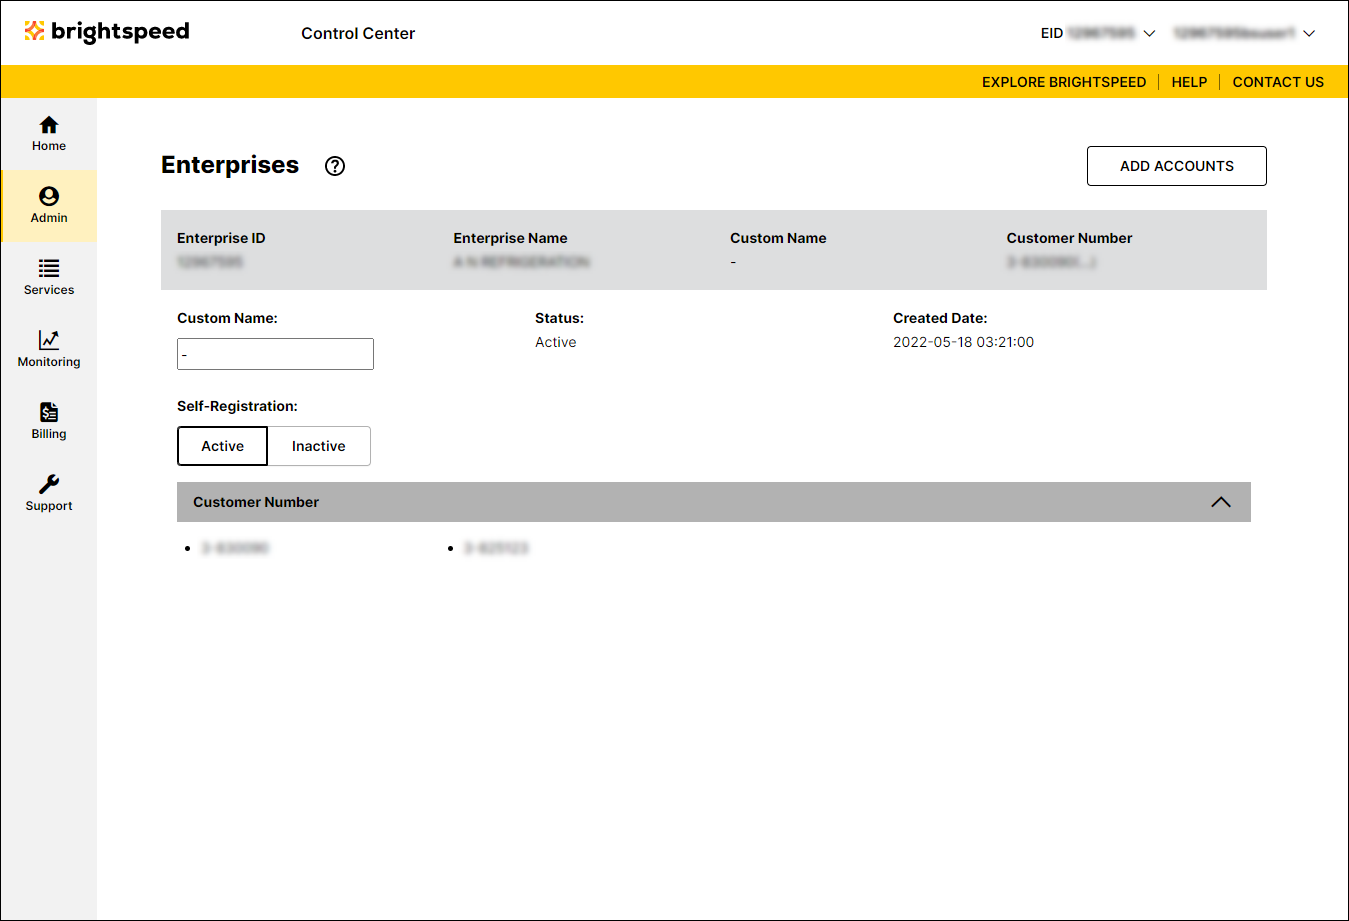
Task: Click the Custom Name column header
Action: click(x=778, y=238)
